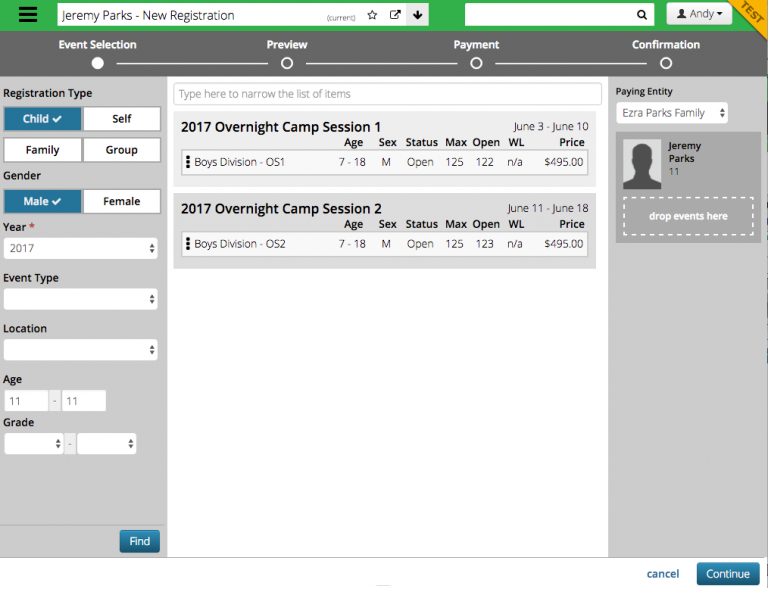Click the Jeremy Parks - New Registration title
Image resolution: width=768 pixels, height=589 pixels.
click(148, 15)
